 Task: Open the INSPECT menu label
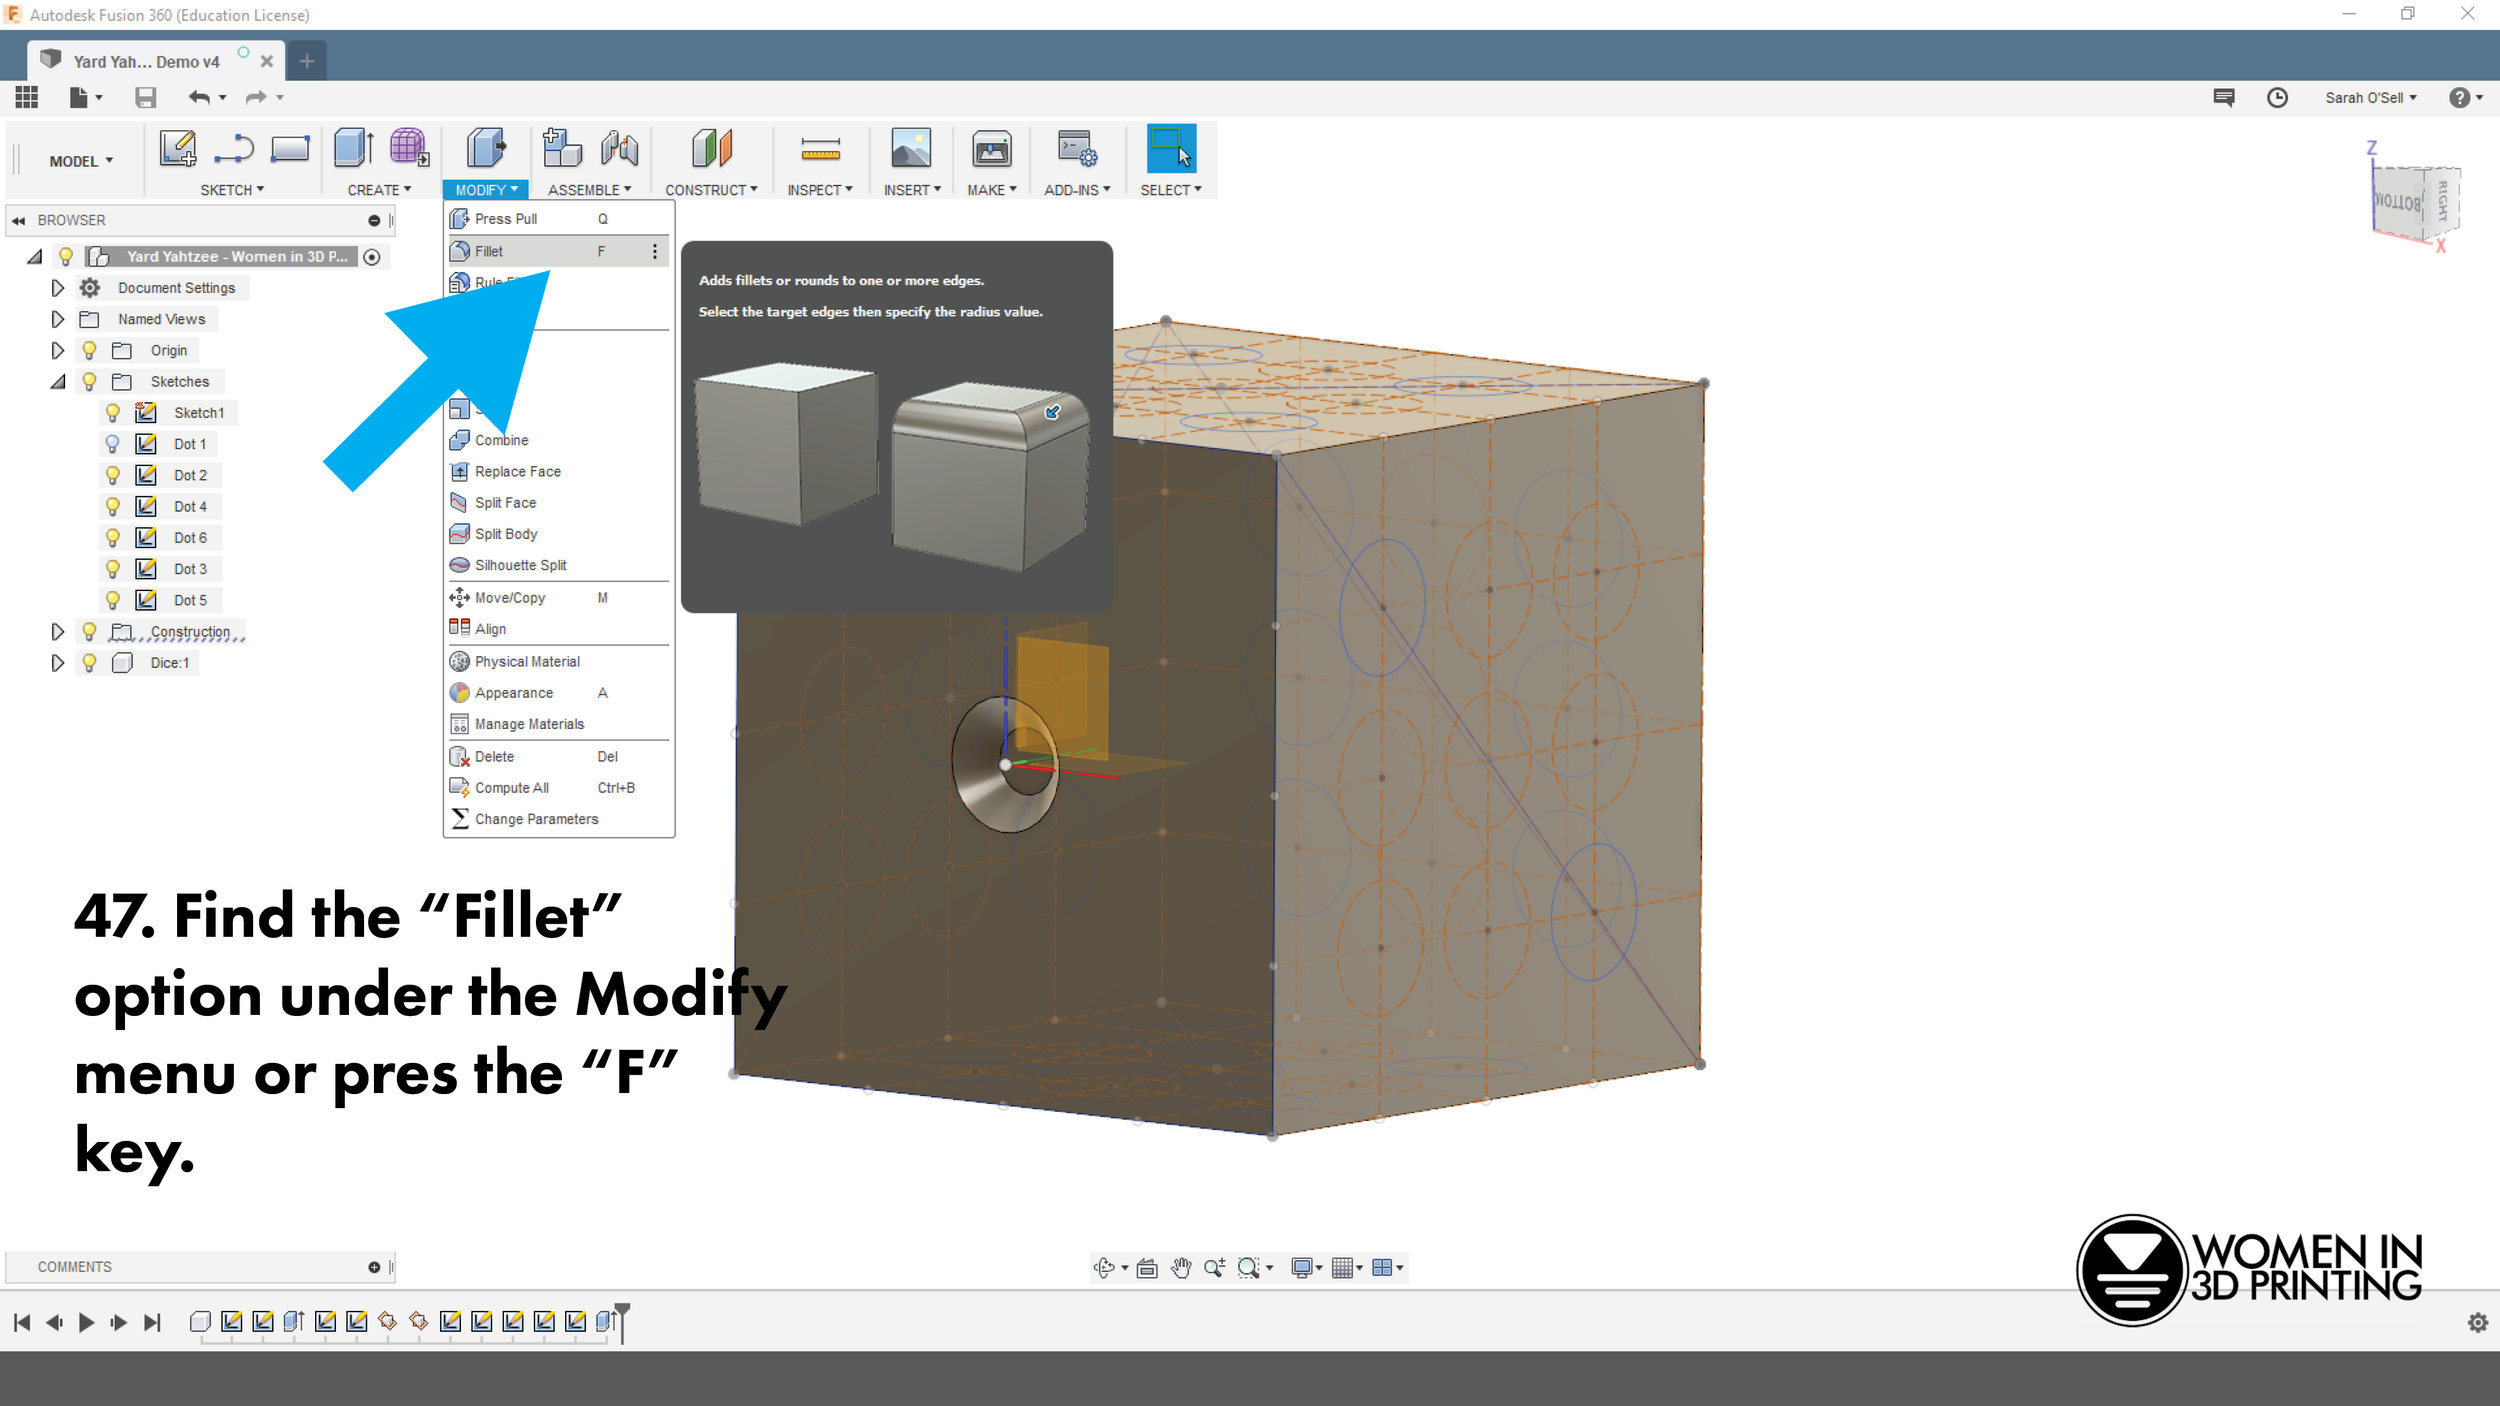[x=819, y=190]
